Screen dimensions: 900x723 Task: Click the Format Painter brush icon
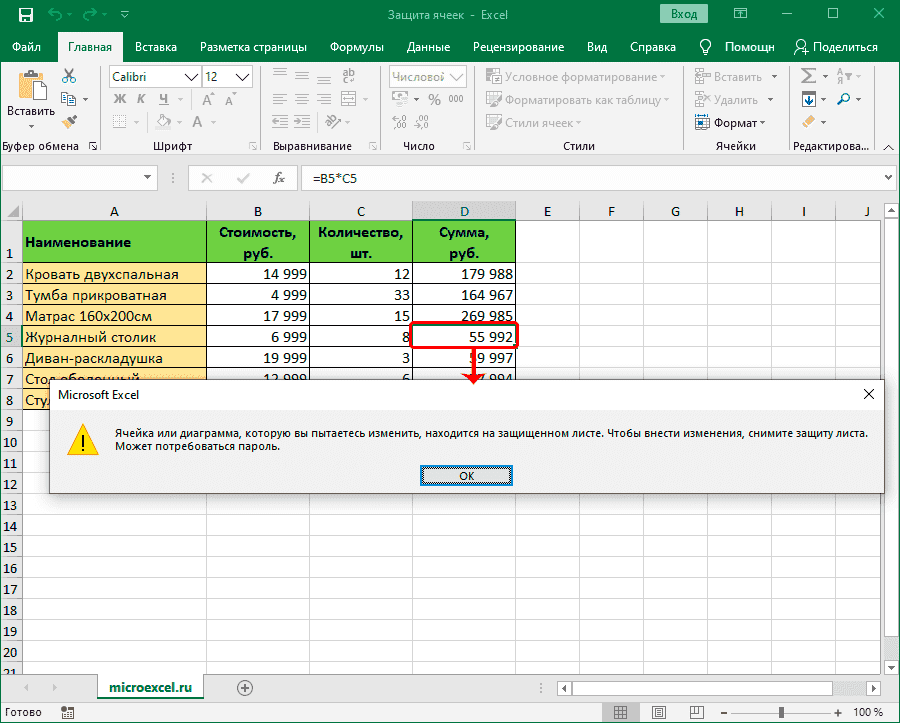pos(69,122)
